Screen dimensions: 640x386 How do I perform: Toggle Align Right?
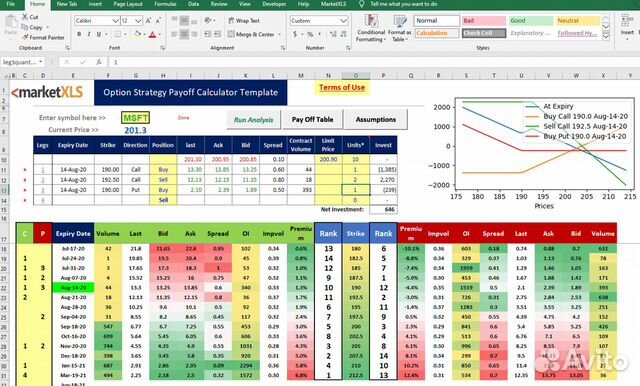coord(194,34)
